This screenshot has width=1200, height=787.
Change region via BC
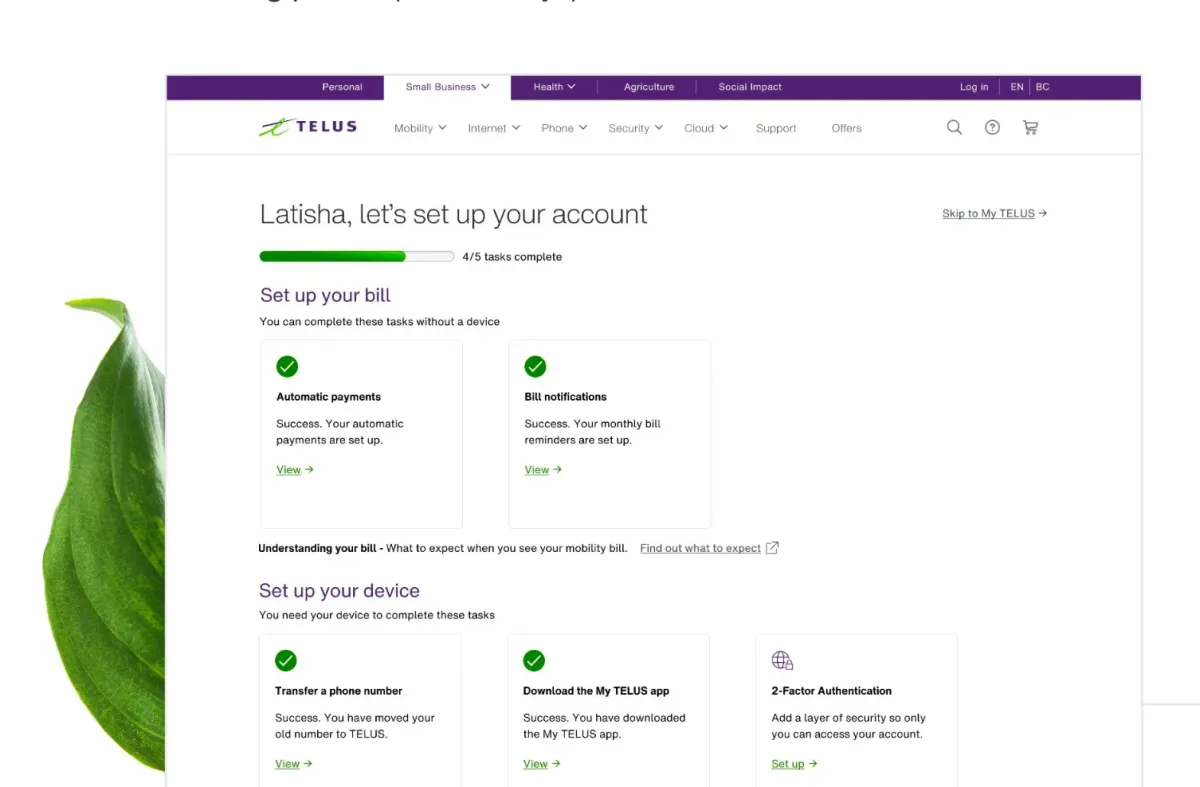coord(1043,87)
